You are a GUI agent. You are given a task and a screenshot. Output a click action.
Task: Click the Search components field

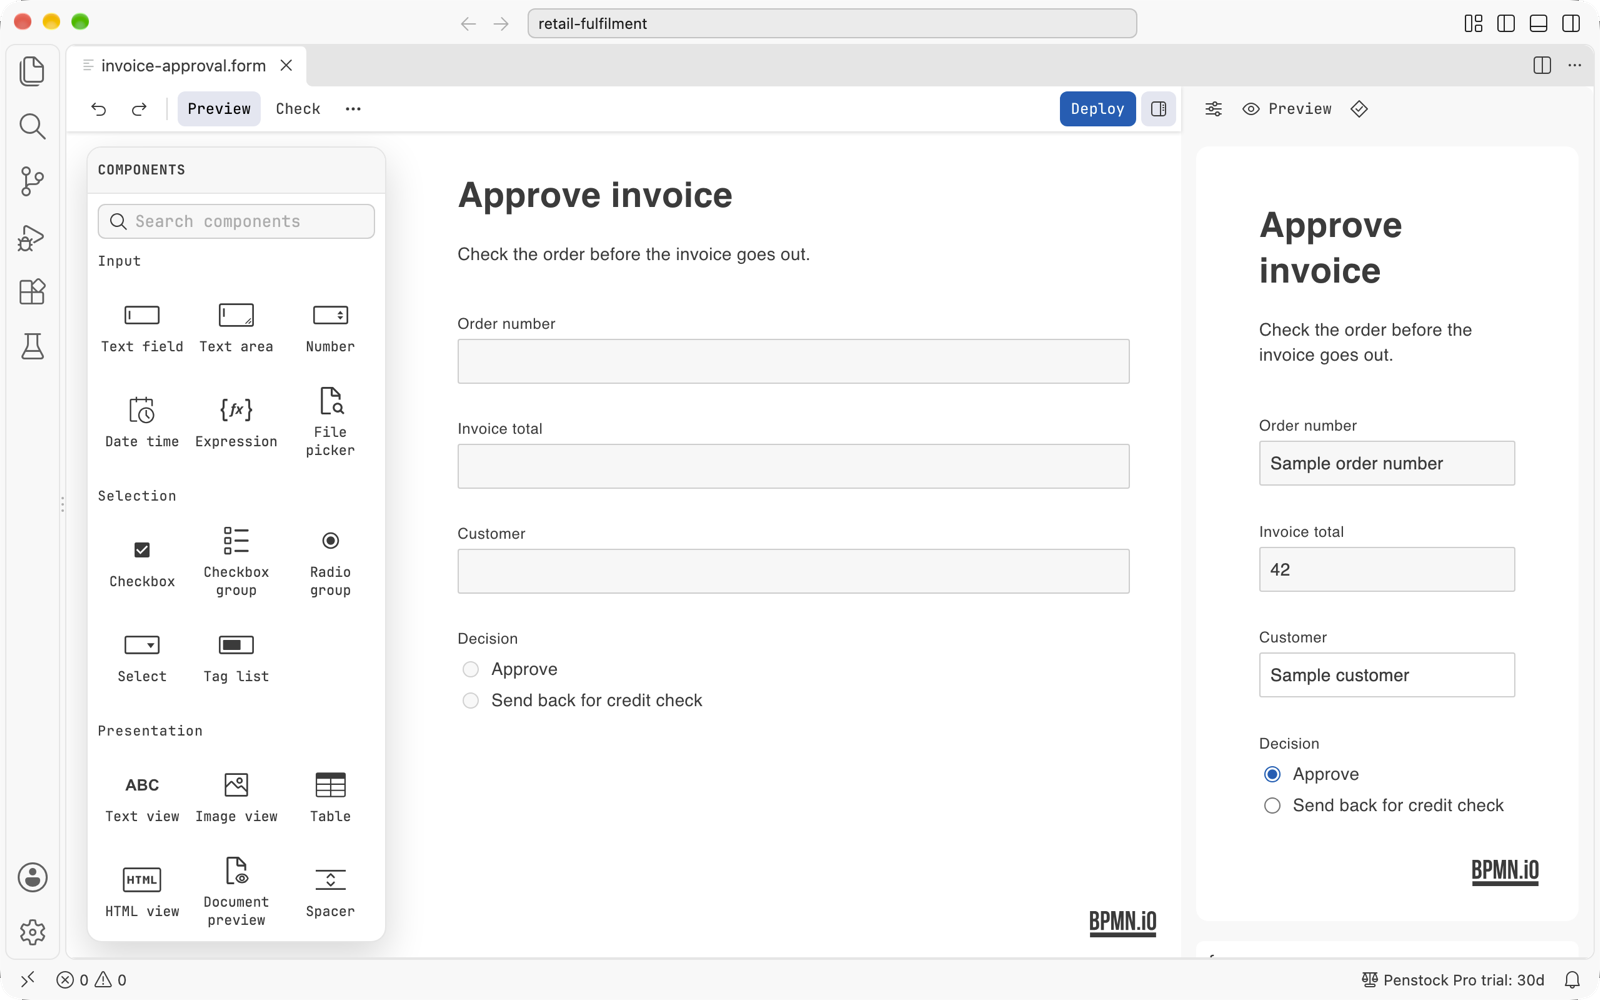point(236,222)
